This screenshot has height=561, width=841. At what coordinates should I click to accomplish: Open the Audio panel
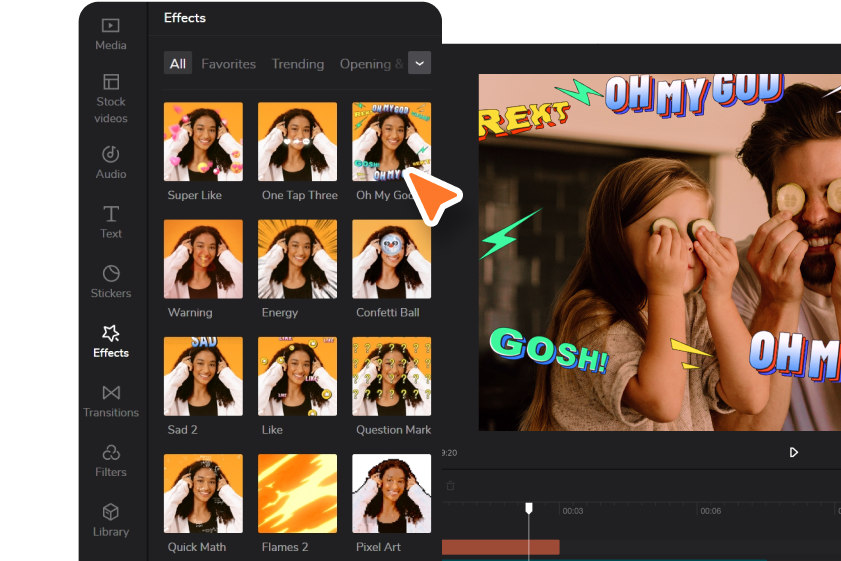pyautogui.click(x=110, y=163)
